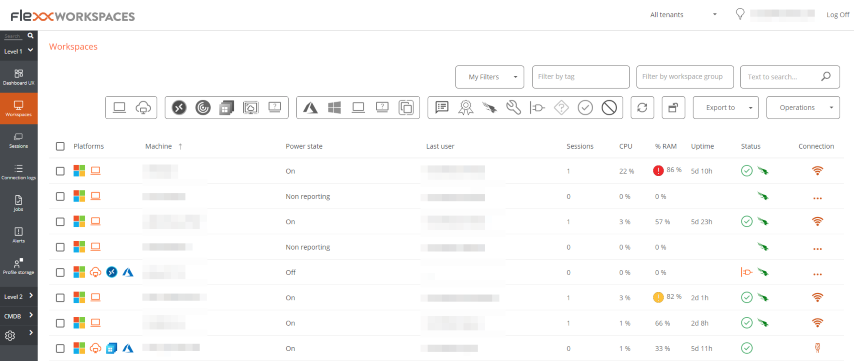Click the sidebar Search field
Viewport: 854px width, 361px height.
tap(13, 36)
